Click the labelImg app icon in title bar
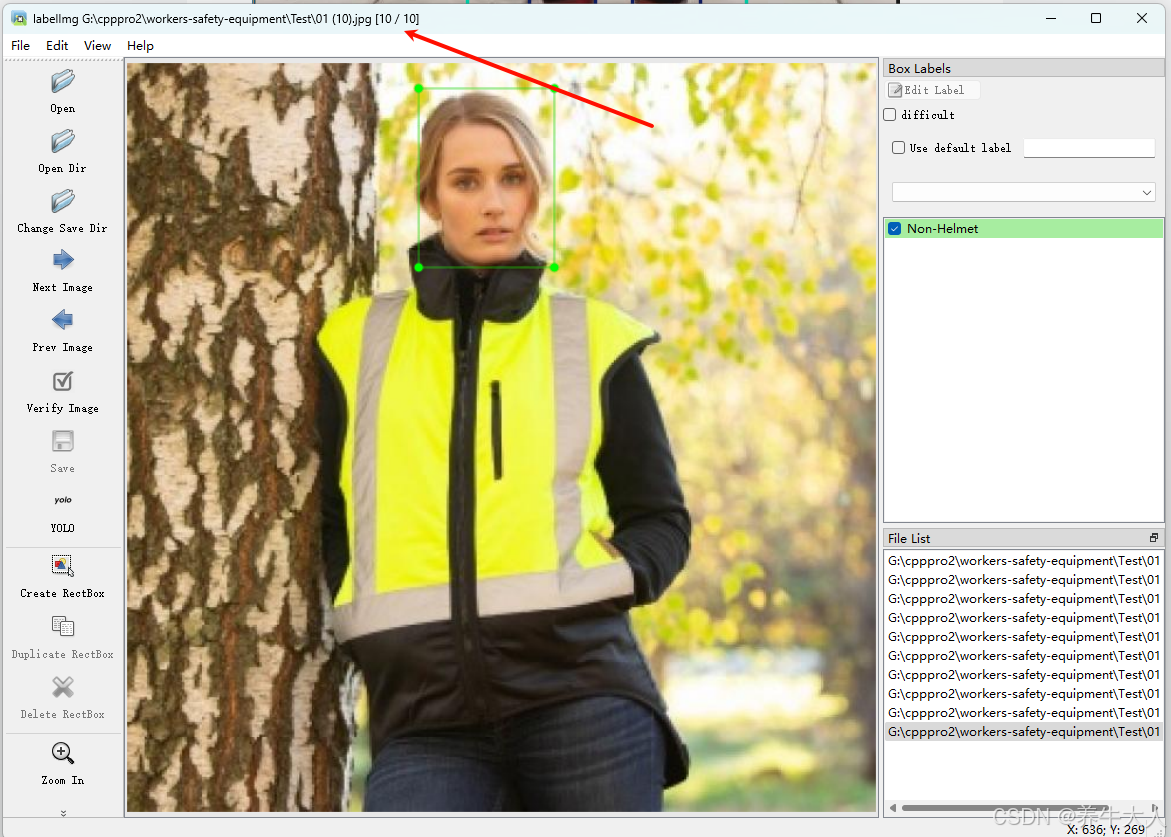1171x837 pixels. click(x=19, y=18)
